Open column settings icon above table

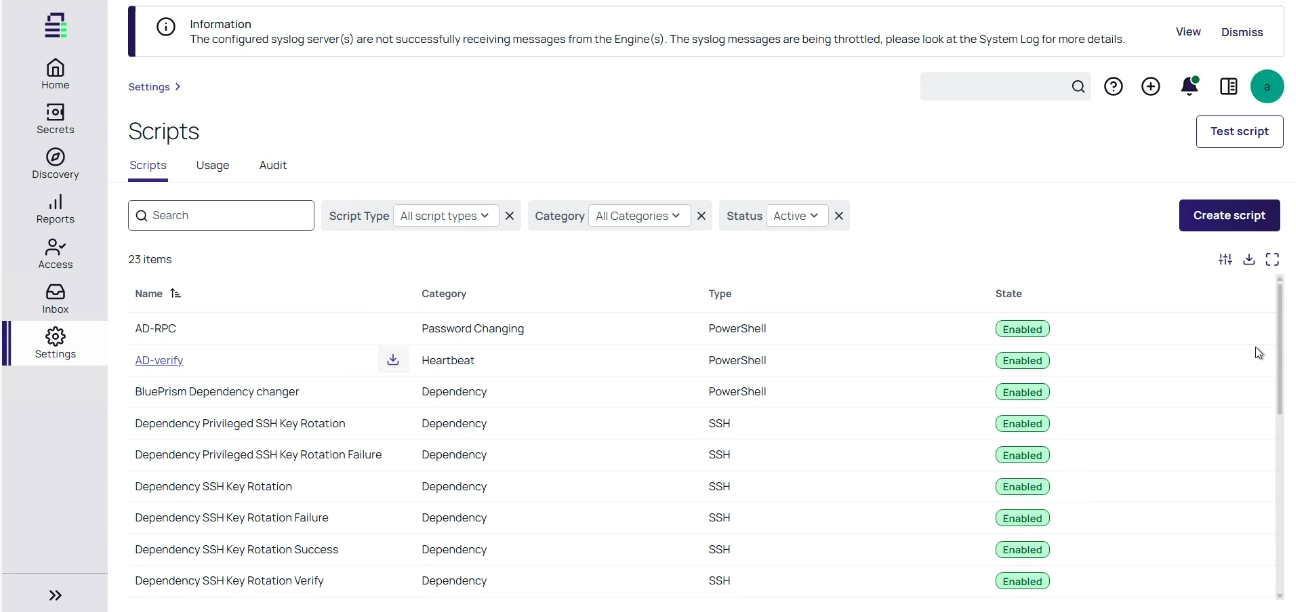1225,260
